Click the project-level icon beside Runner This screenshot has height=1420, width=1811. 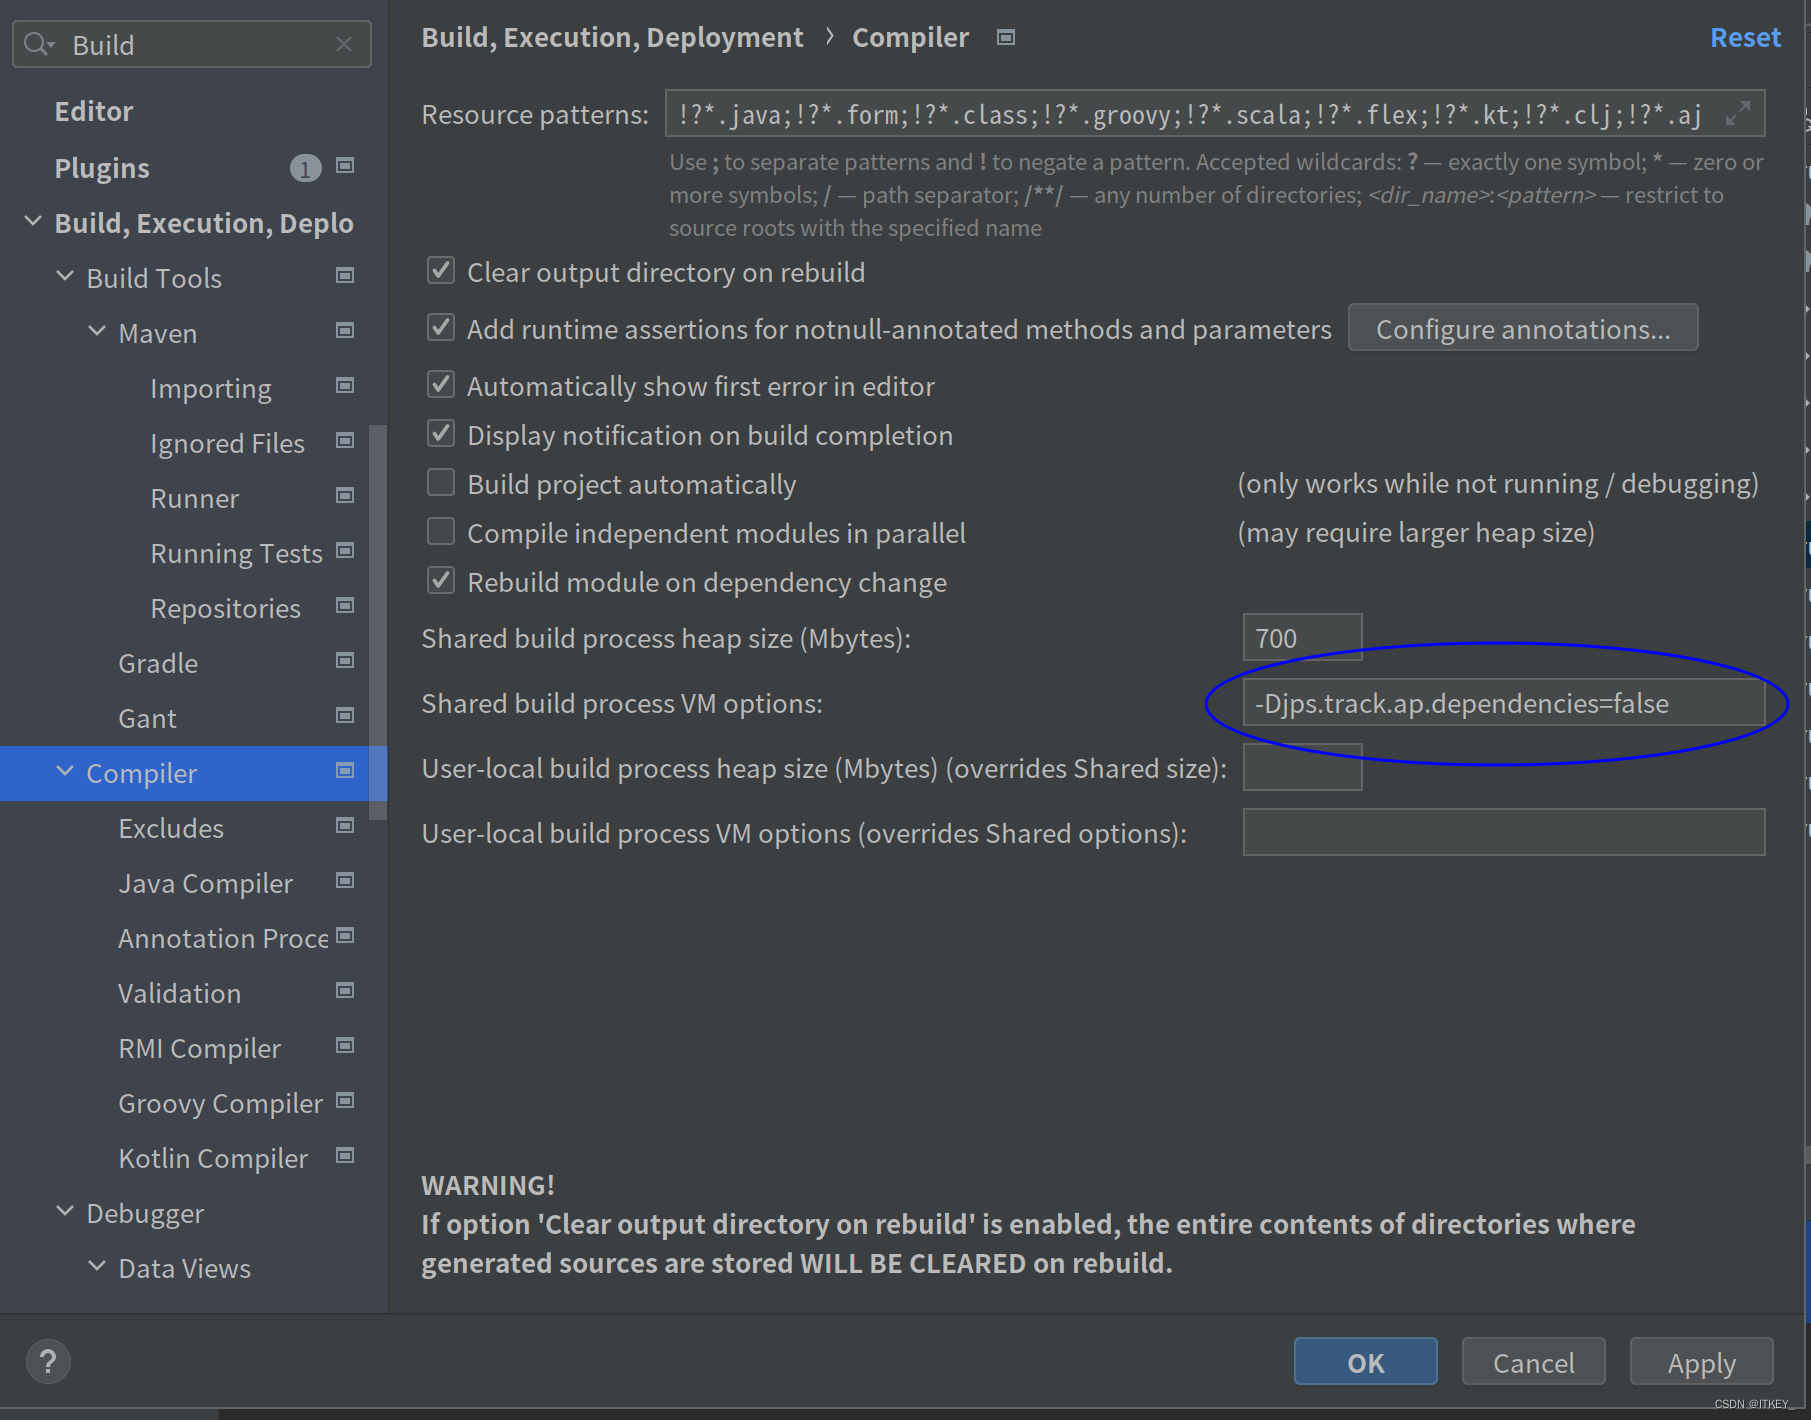[345, 496]
